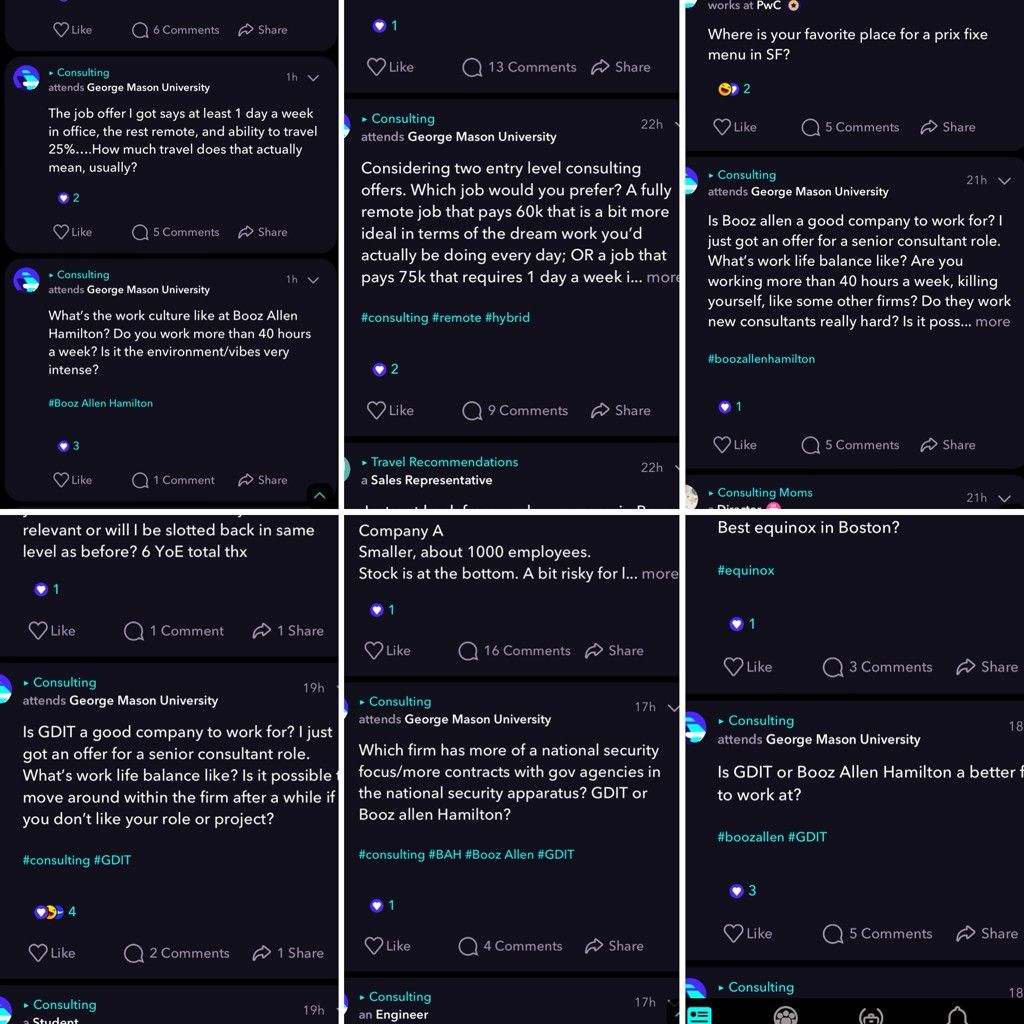The height and width of the screenshot is (1024, 1024).
Task: Open the communities group icon in navigation bar
Action: pos(785,1016)
